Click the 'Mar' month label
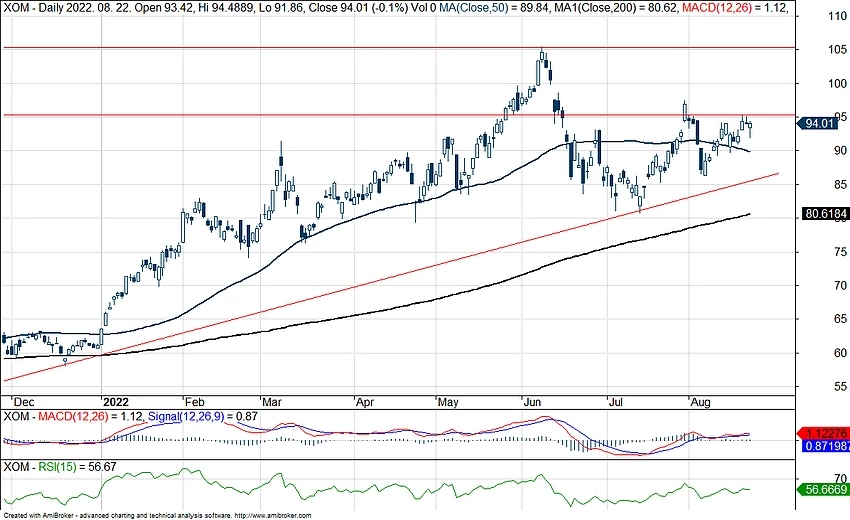This screenshot has height=520, width=850. 272,402
